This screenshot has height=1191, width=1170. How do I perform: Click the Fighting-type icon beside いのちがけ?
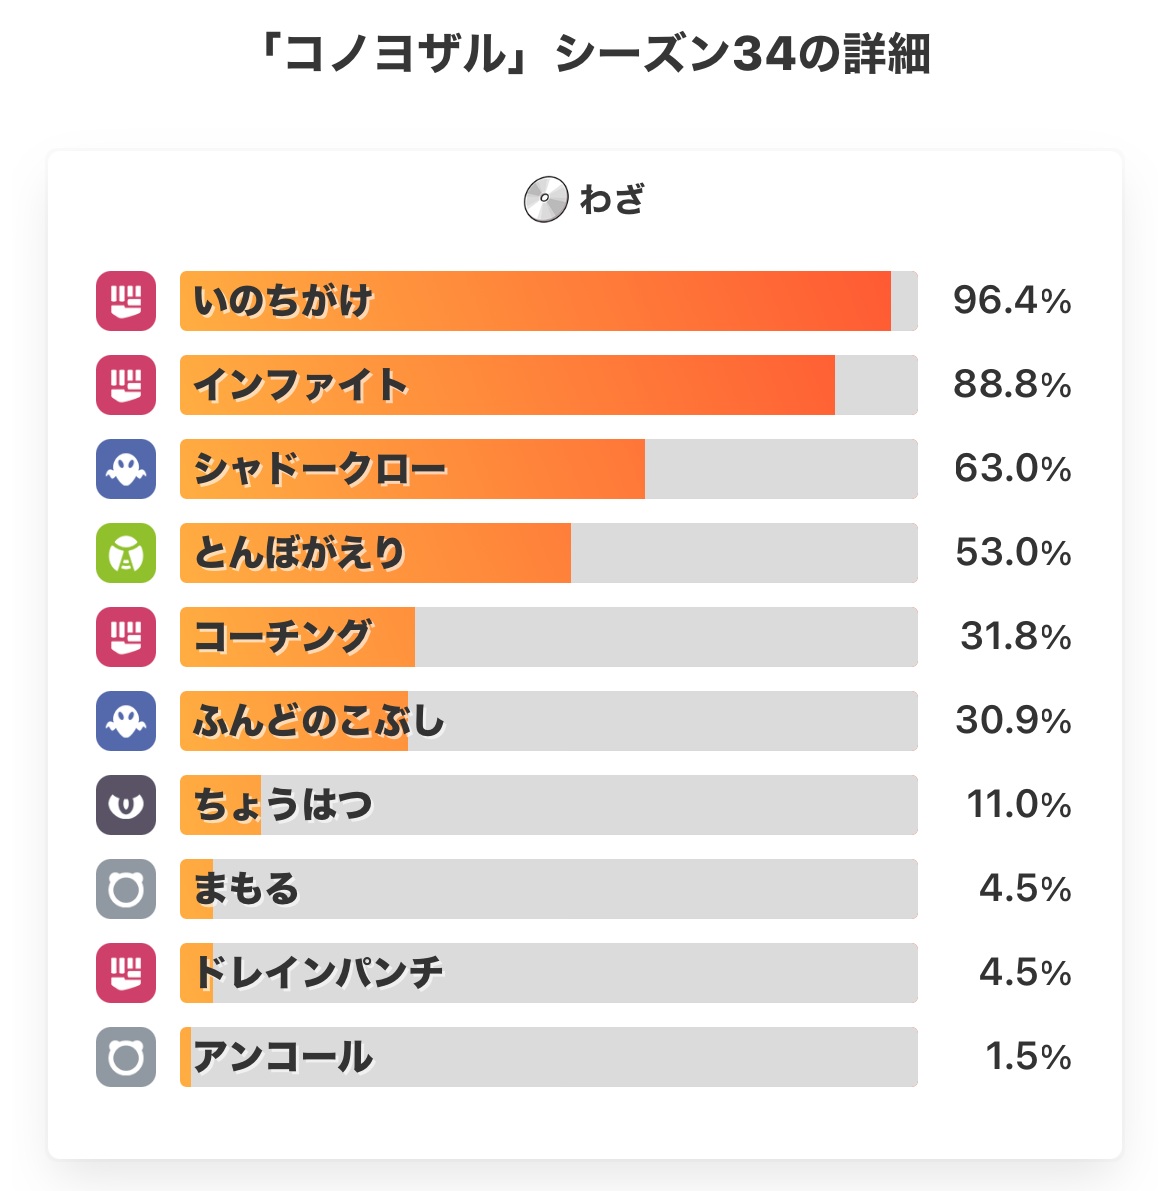[126, 301]
